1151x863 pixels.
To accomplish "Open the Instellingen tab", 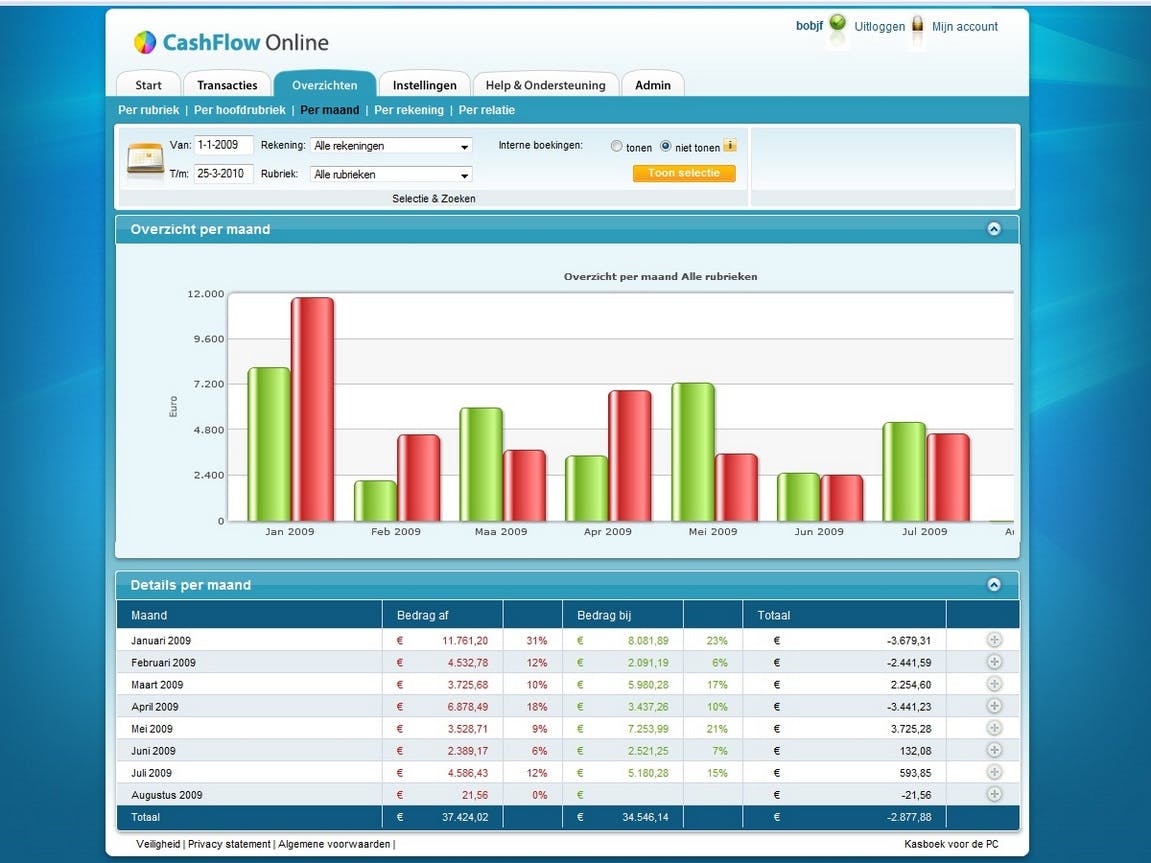I will (424, 85).
